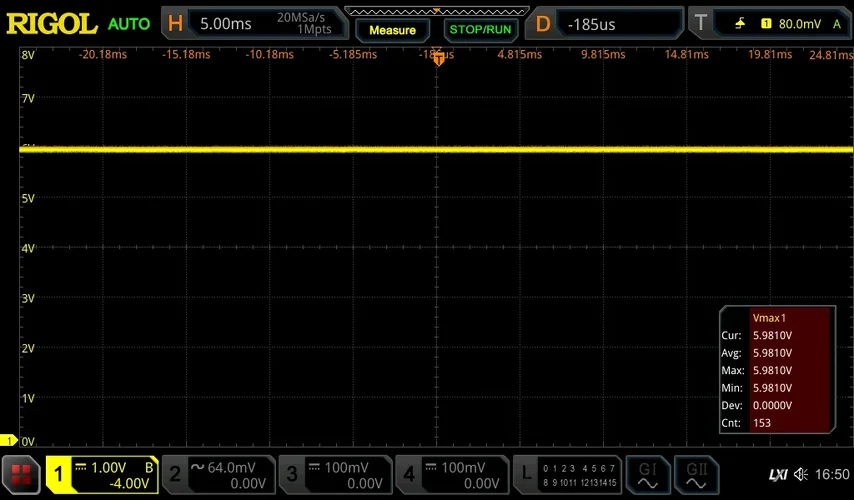The height and width of the screenshot is (500, 854).
Task: Click the 8V vertical scale label
Action: [x=28, y=55]
